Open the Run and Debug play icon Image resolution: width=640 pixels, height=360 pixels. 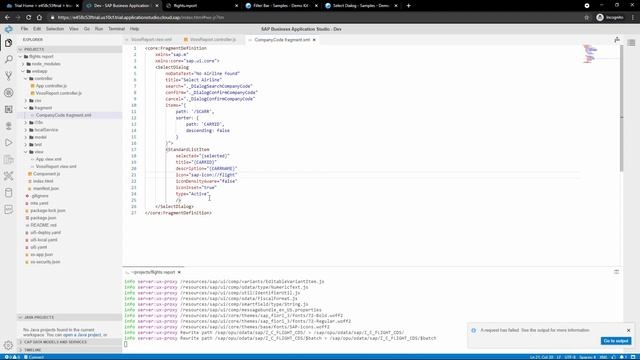[9, 143]
